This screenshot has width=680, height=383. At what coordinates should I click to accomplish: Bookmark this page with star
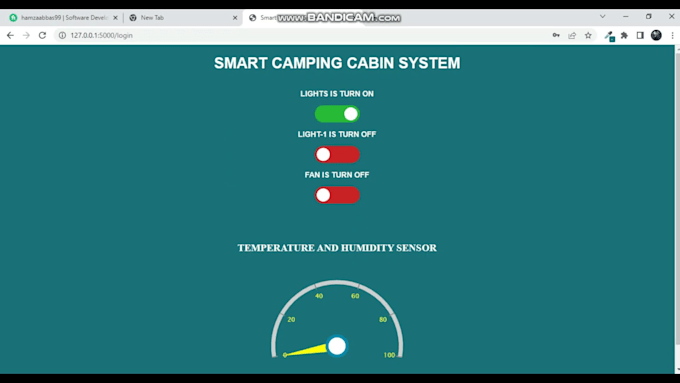point(588,36)
